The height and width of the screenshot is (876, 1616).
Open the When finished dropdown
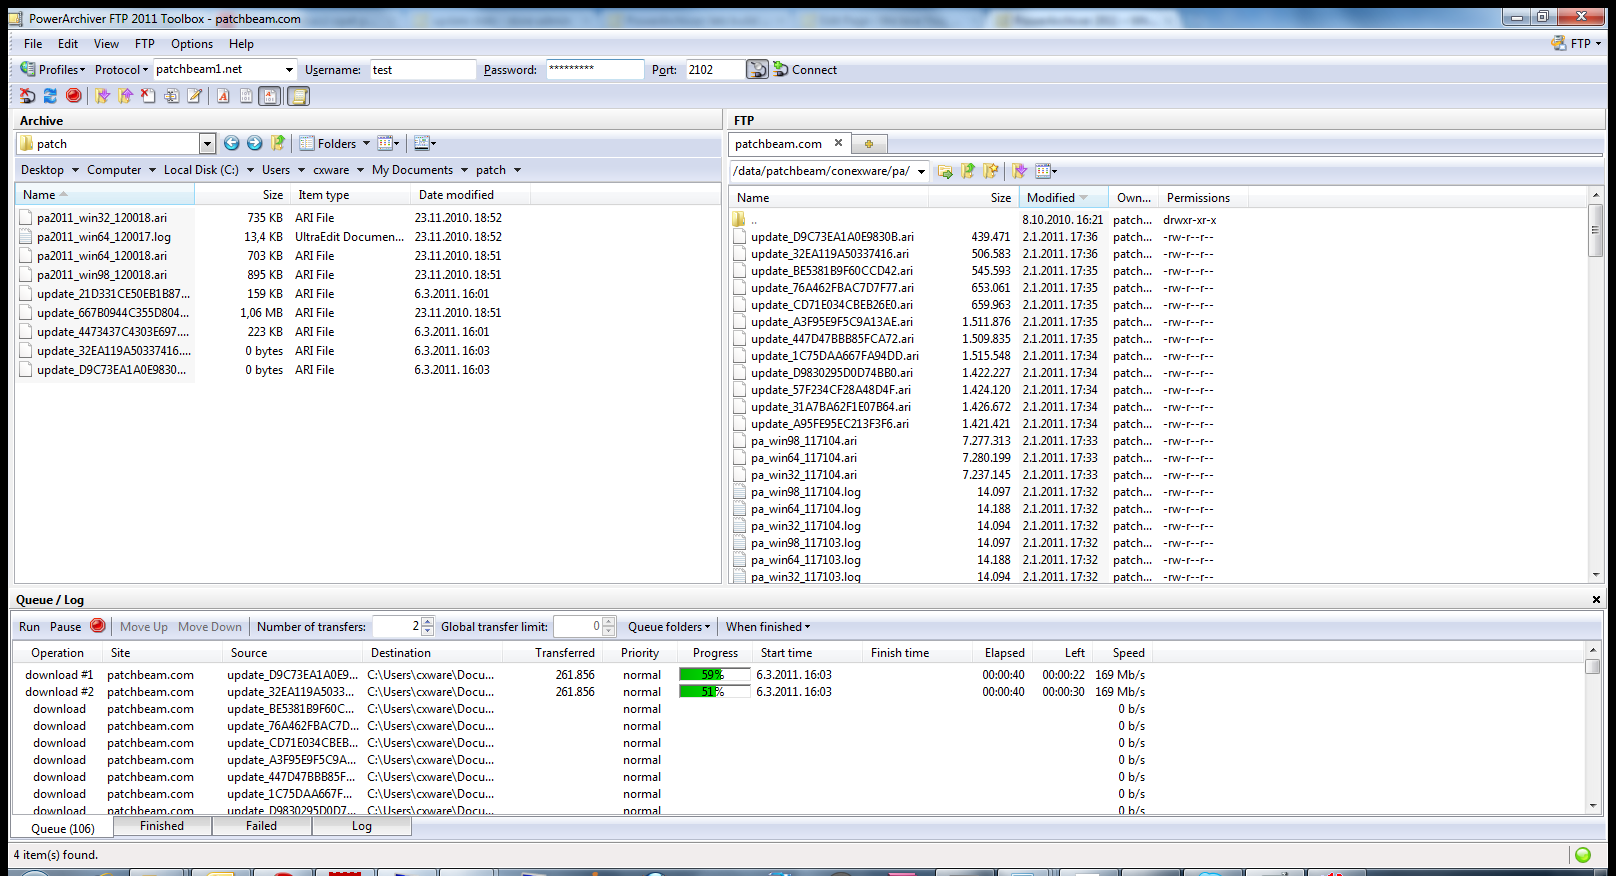(x=768, y=627)
